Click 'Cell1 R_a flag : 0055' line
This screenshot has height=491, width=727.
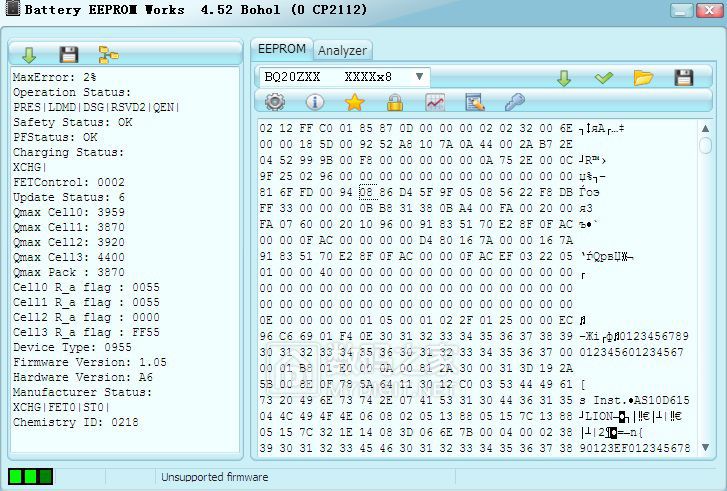(86, 302)
